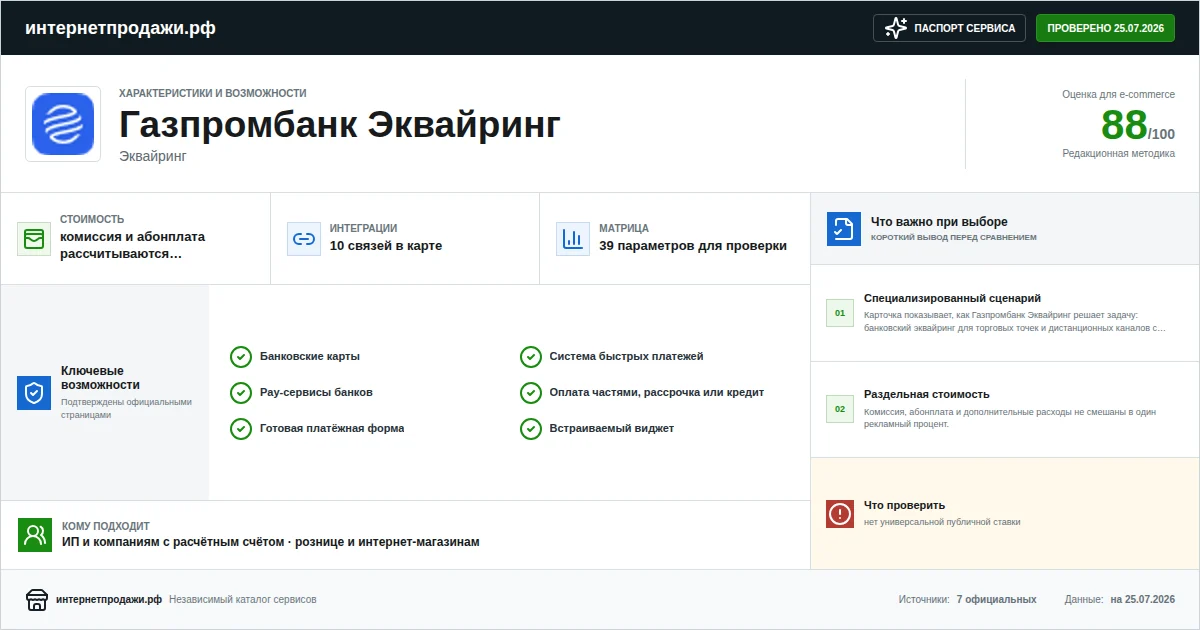This screenshot has width=1200, height=630.
Task: Click the Интеграции link icon
Action: click(x=304, y=239)
